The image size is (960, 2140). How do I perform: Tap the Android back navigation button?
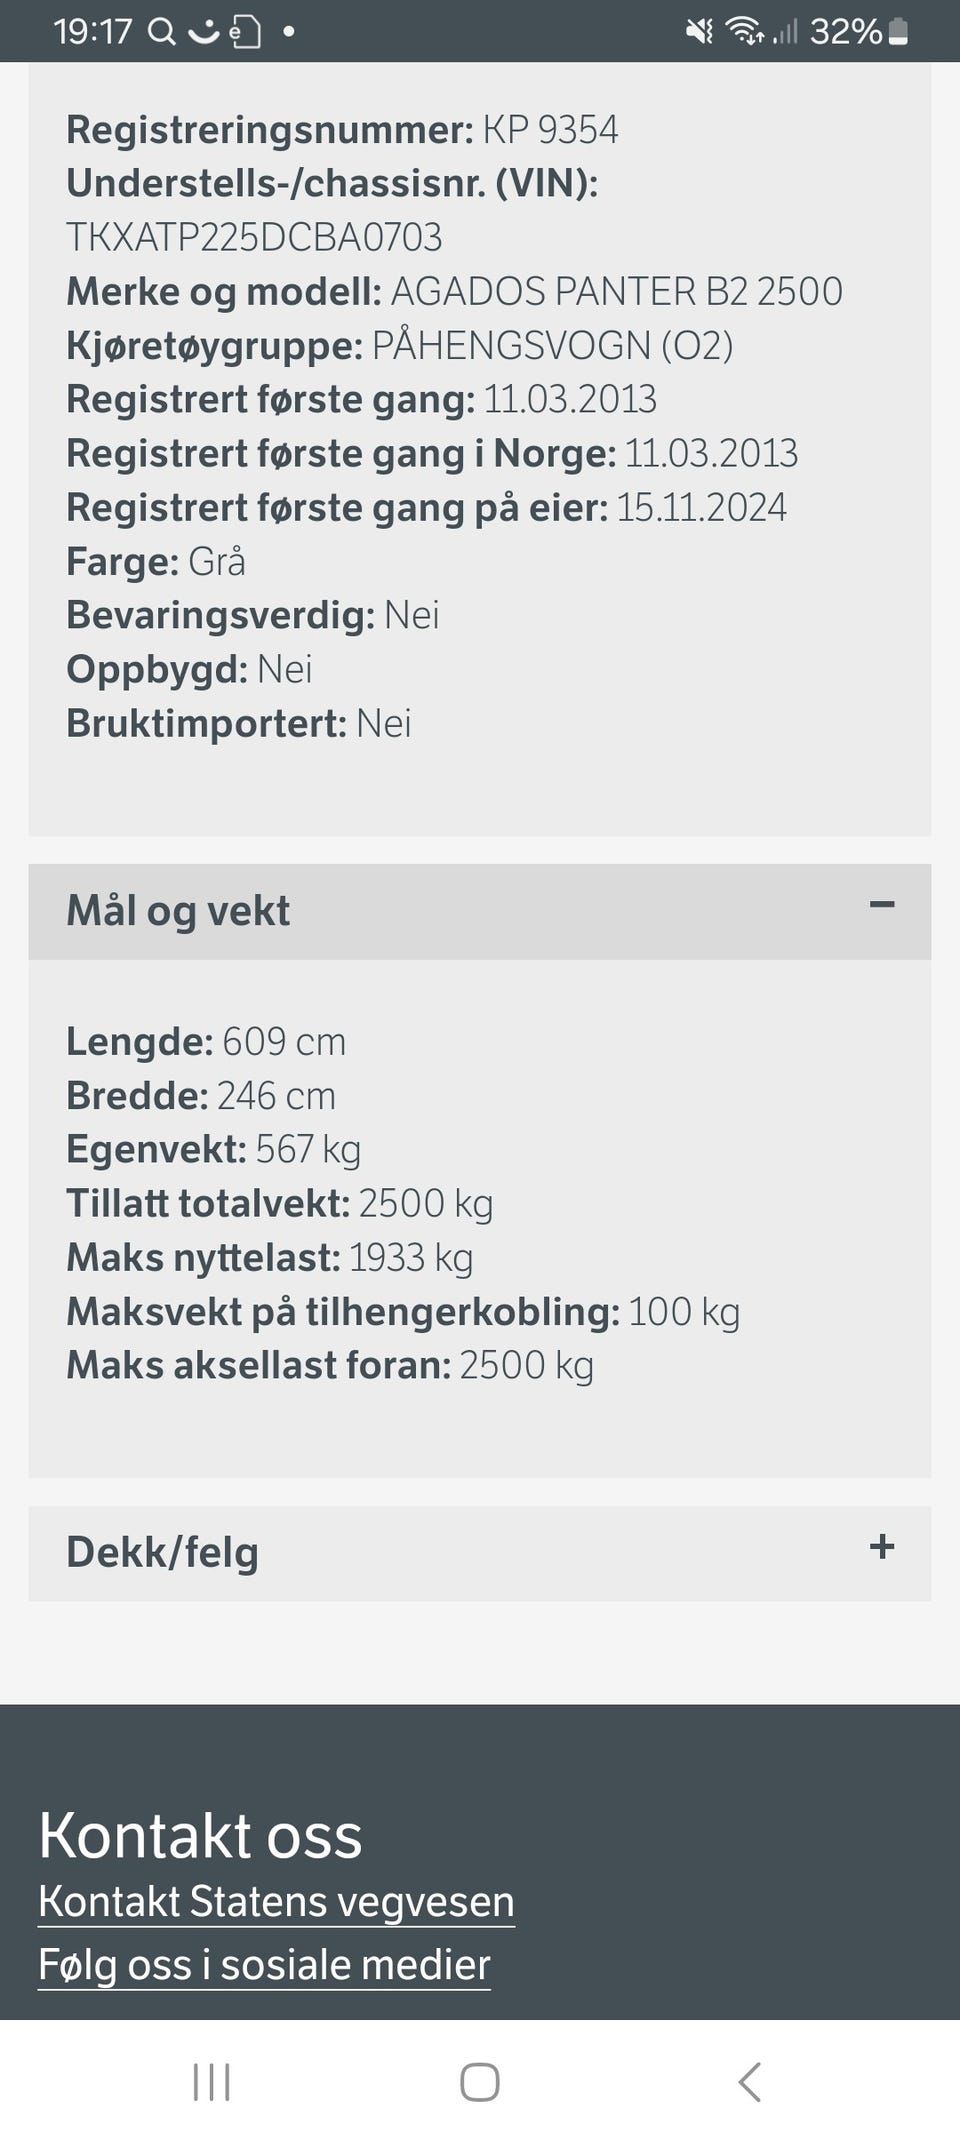point(749,2082)
